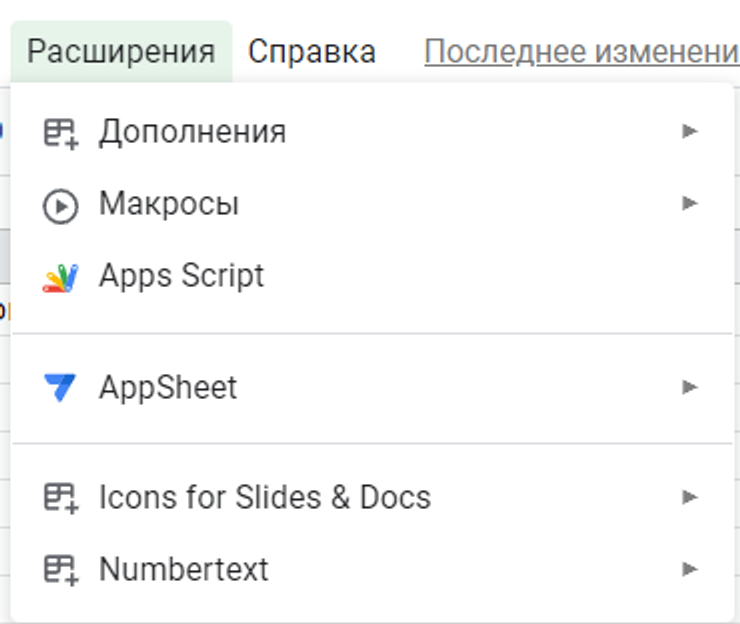Choose the Icons for Slides & Docs entry
Image resolution: width=740 pixels, height=624 pixels.
pos(264,497)
